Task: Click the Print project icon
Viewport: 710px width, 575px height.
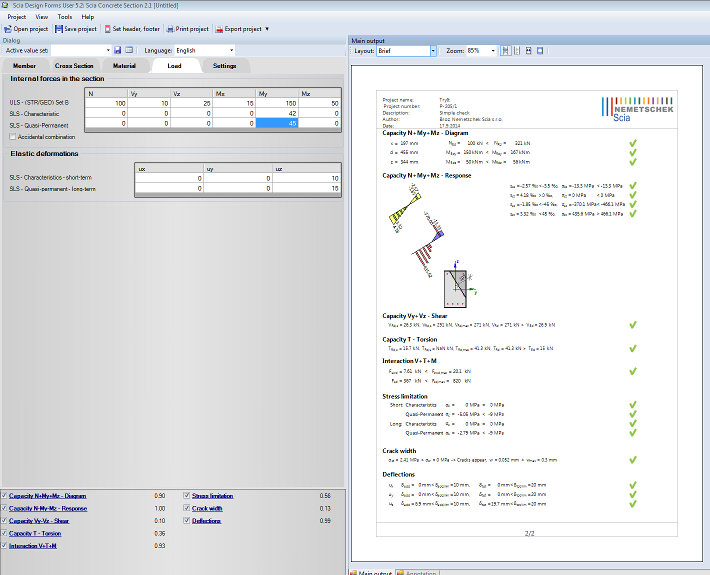Action: coord(170,29)
